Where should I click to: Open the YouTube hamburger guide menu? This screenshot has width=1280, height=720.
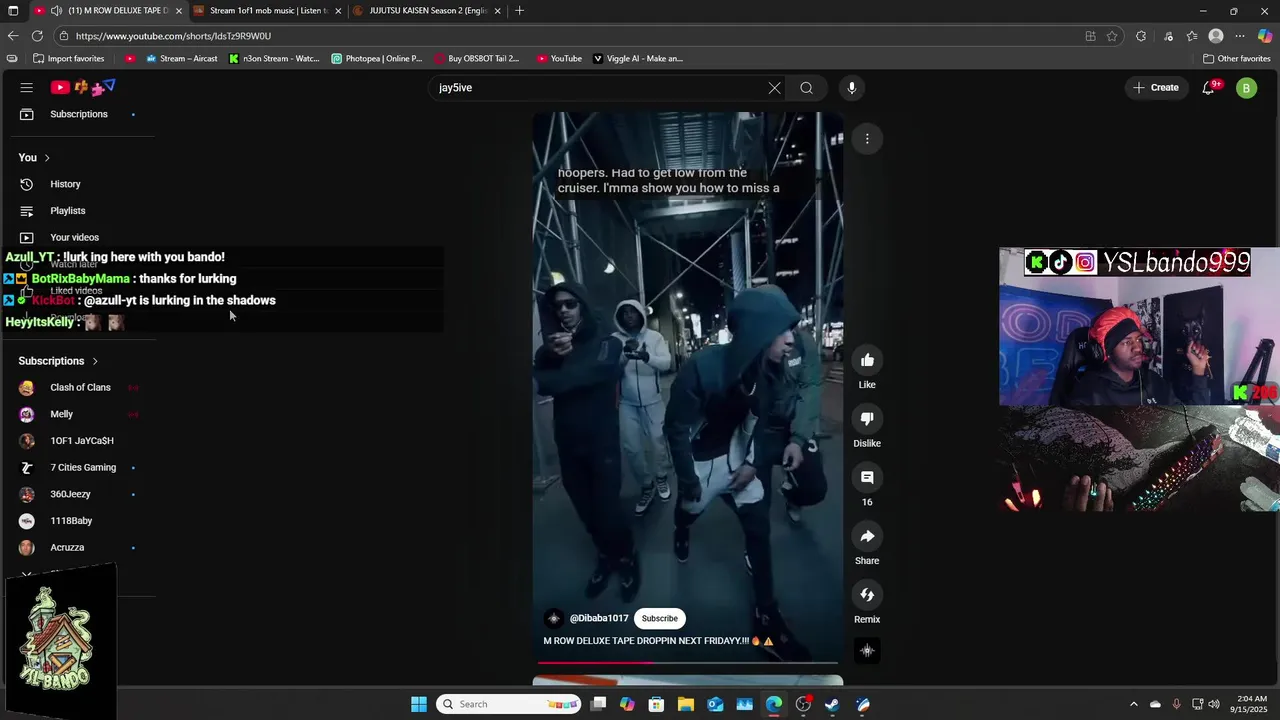tap(27, 88)
